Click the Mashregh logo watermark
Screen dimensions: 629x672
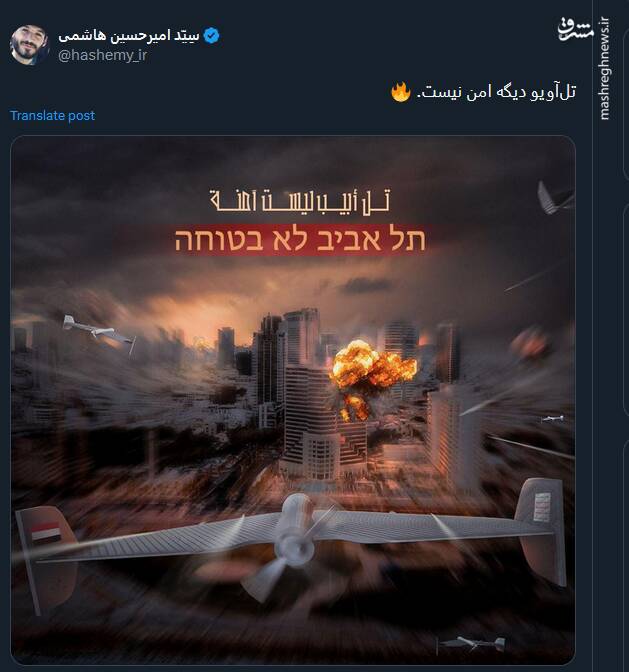pos(576,30)
